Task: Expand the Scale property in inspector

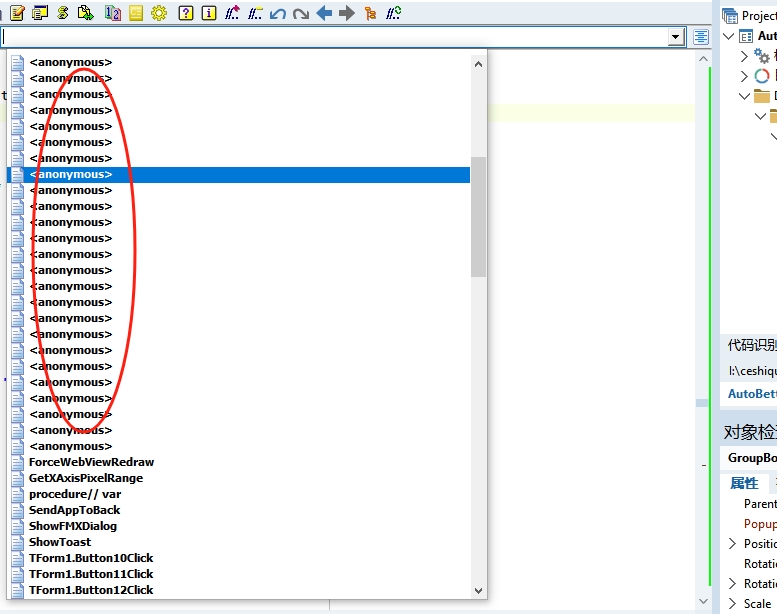Action: tap(732, 604)
